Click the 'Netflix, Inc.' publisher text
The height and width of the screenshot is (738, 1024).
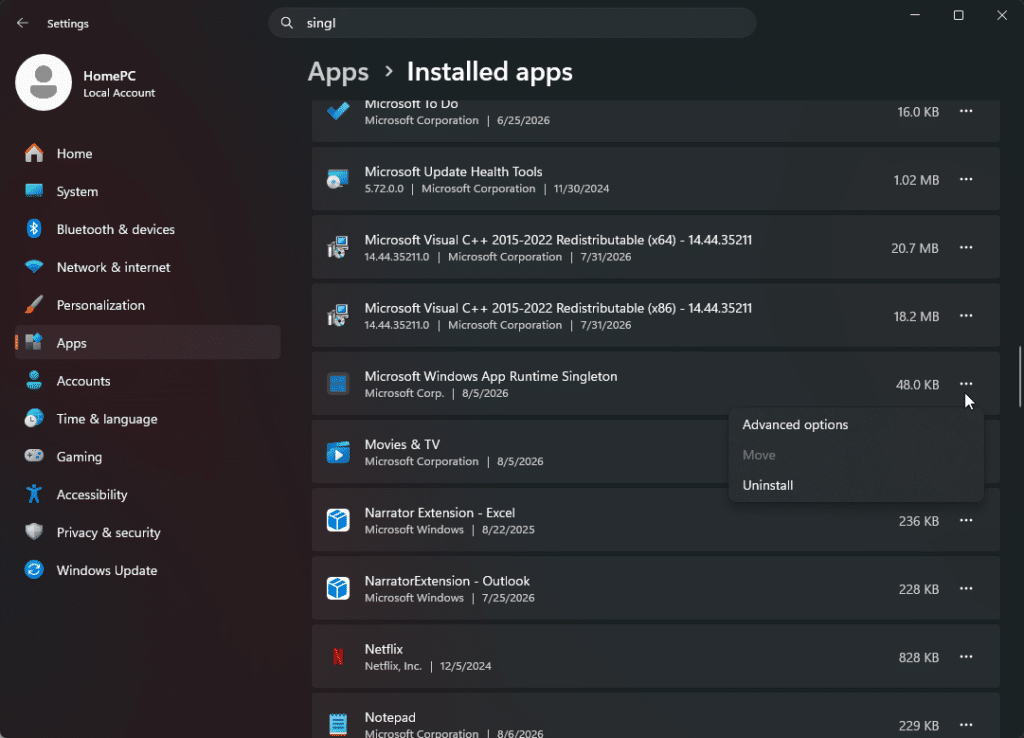[393, 666]
